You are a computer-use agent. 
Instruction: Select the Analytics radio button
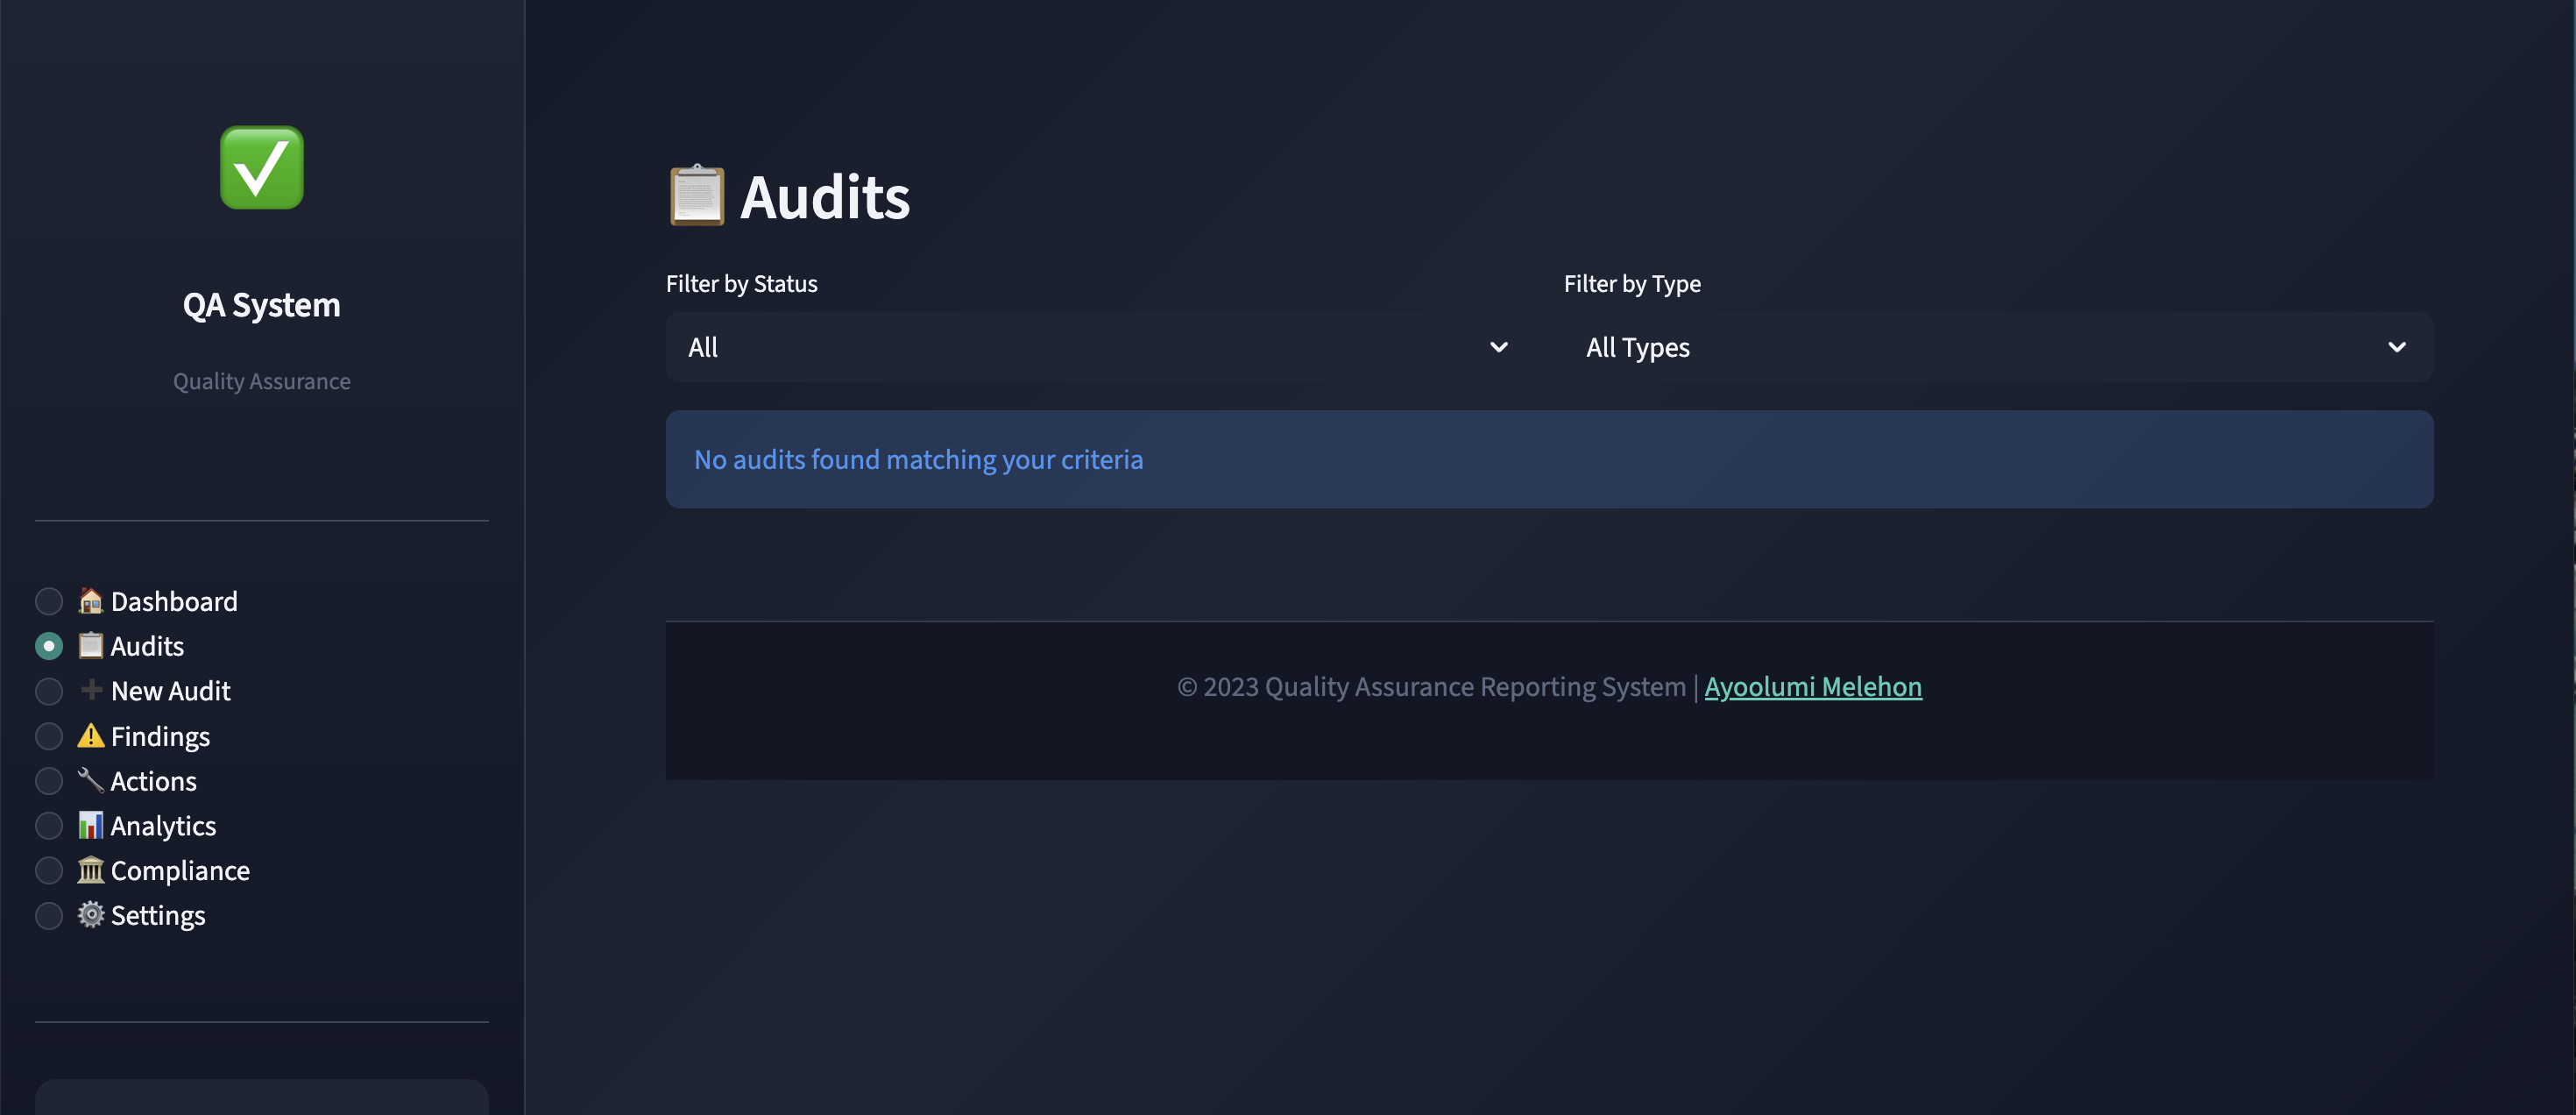(x=49, y=826)
